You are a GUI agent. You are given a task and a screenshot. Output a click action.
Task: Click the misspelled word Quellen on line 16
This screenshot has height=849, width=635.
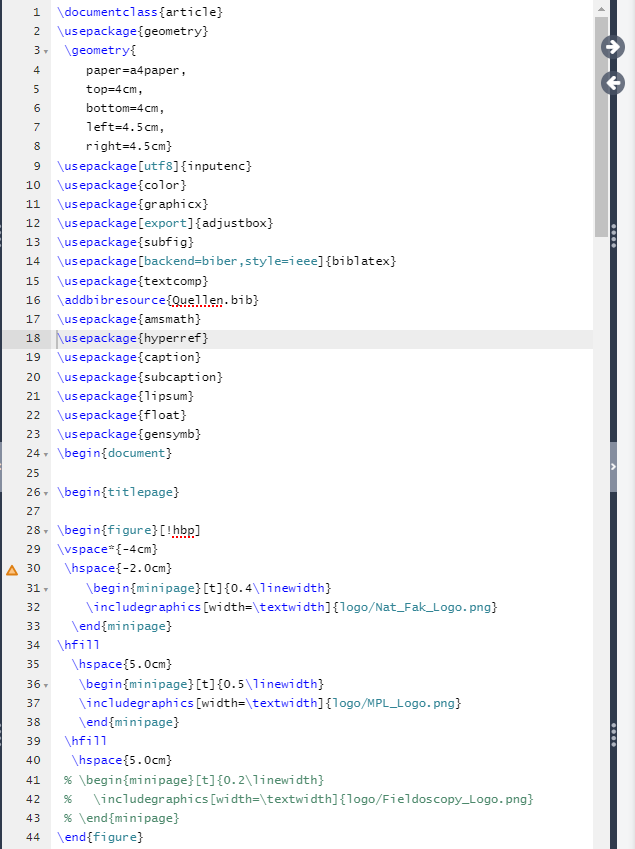coord(197,300)
